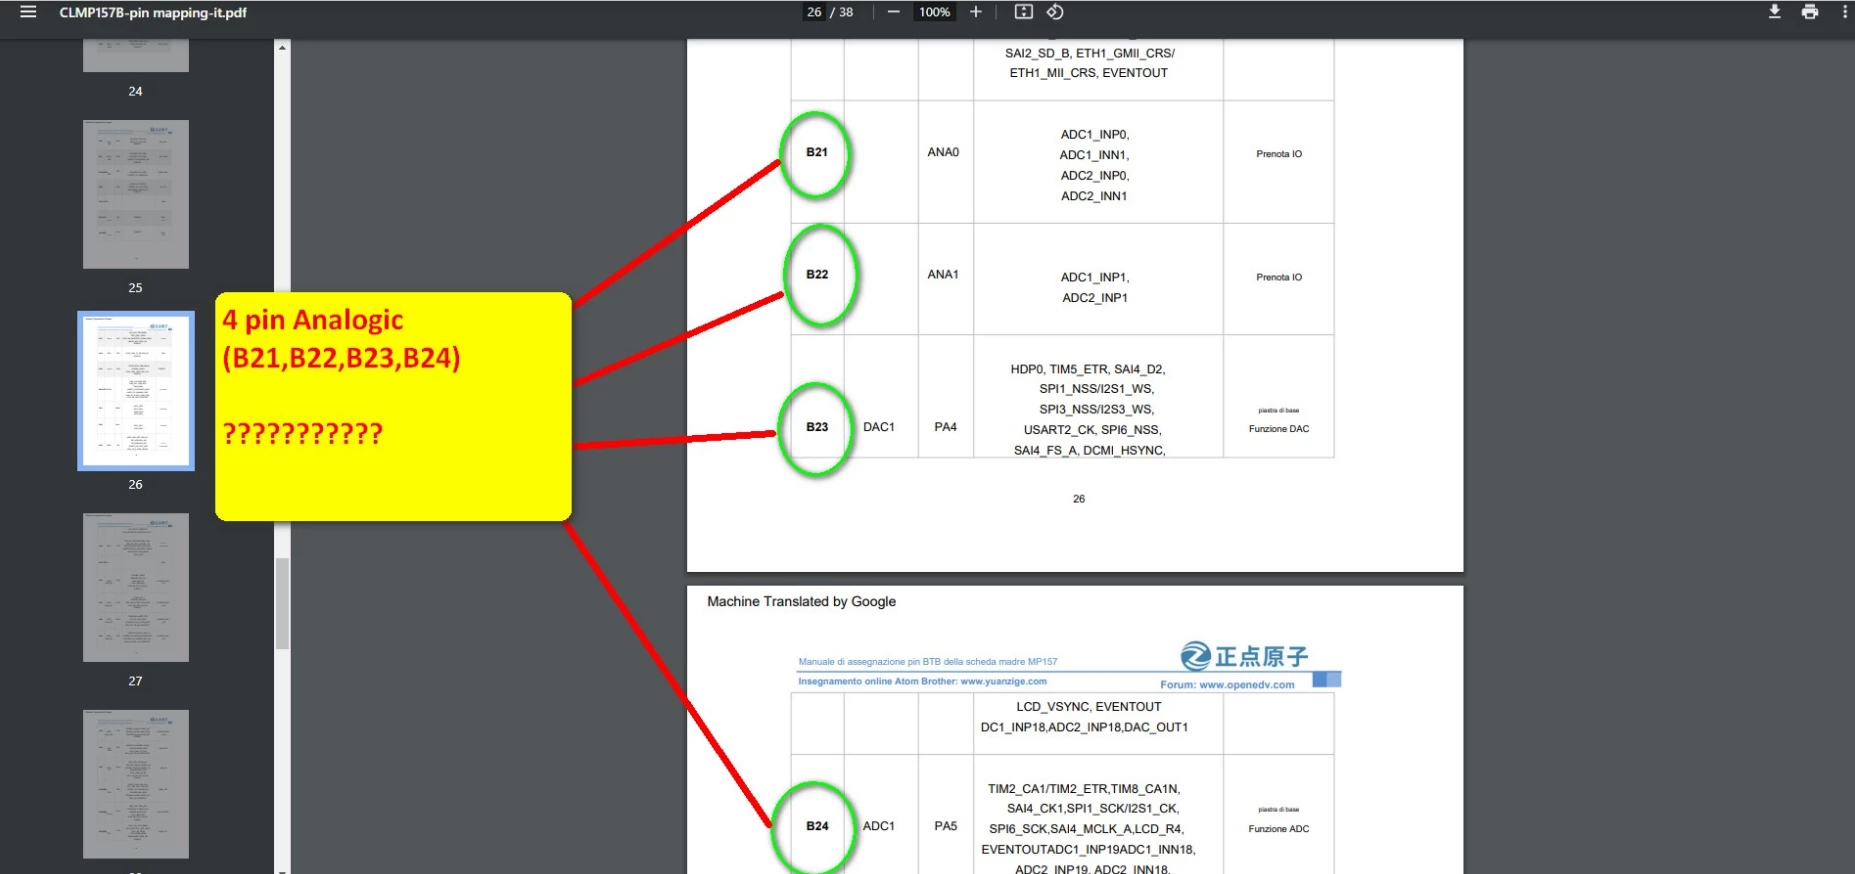
Task: Click the Funzione ADC text
Action: tap(1279, 829)
